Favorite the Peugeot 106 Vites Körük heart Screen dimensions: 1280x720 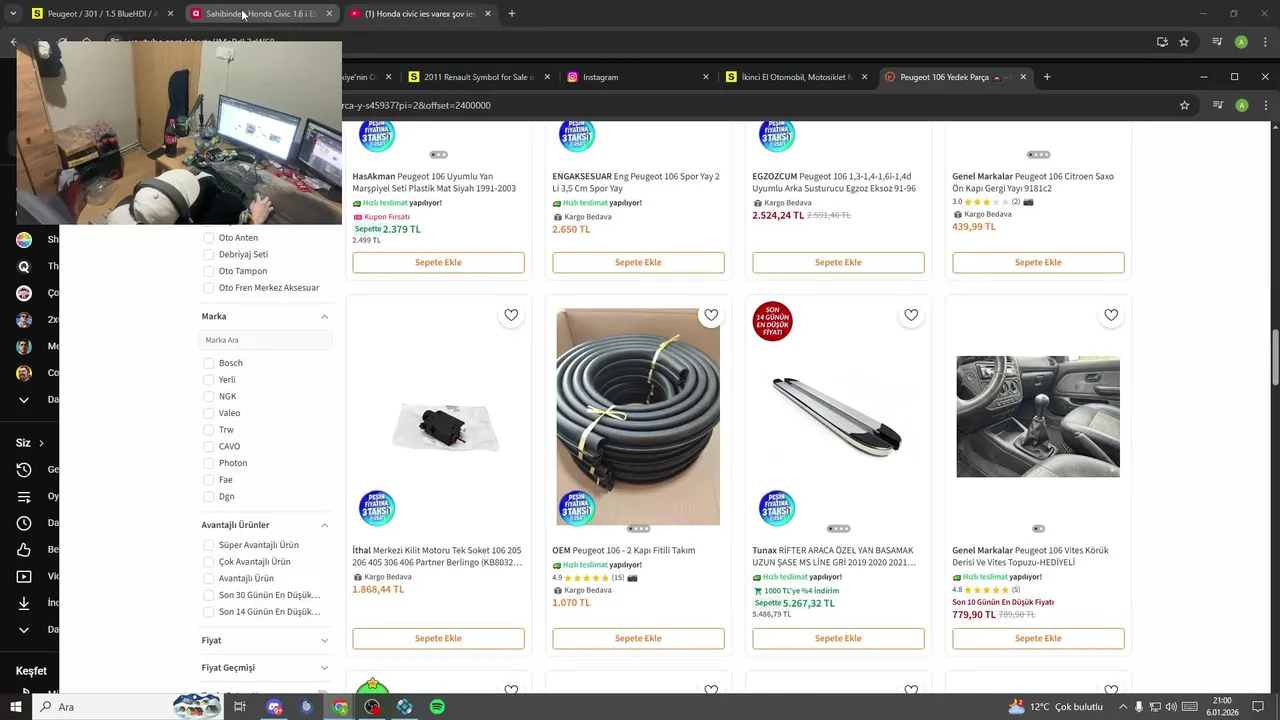[1111, 315]
